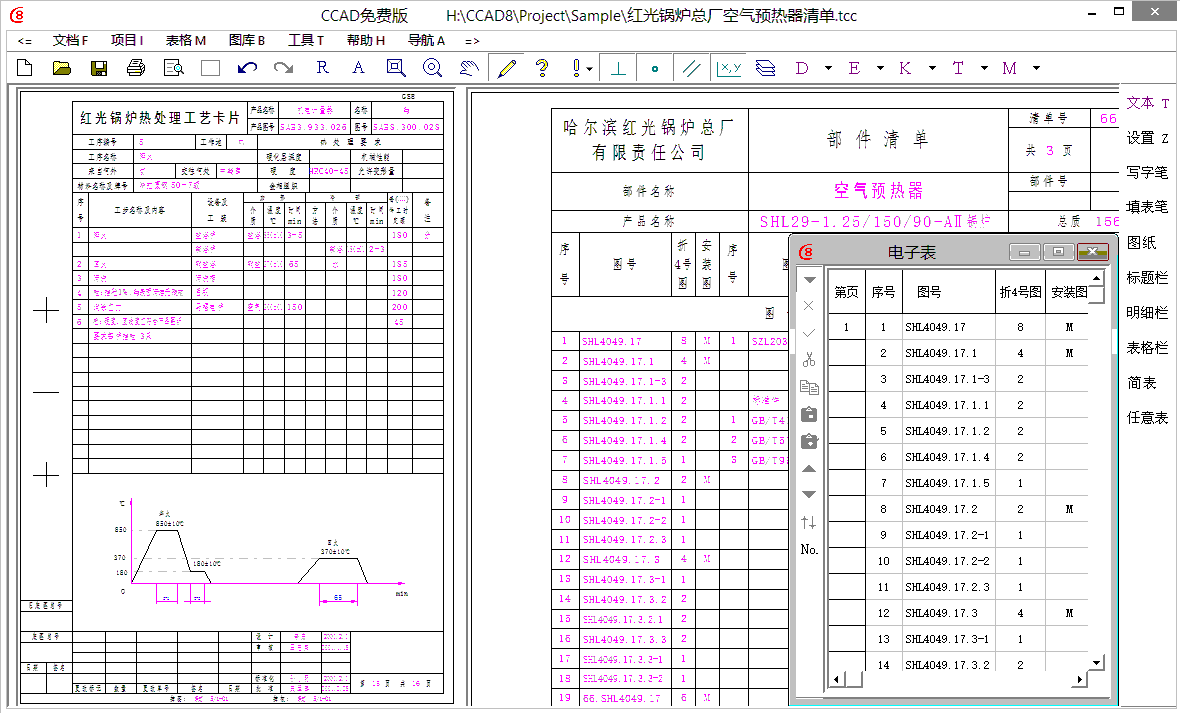1180x713 pixels.
Task: Select the hand pan tool
Action: click(469, 68)
